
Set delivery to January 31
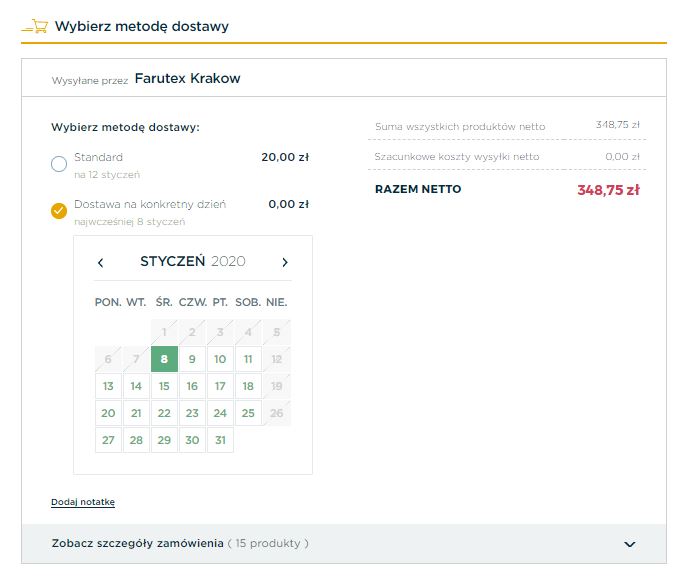[220, 440]
